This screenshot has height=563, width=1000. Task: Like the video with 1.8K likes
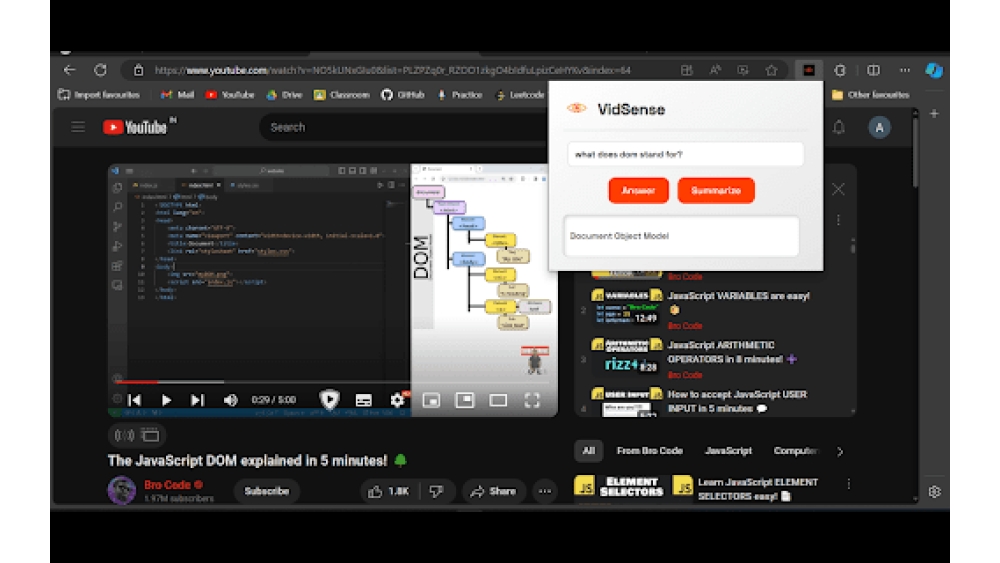point(388,491)
